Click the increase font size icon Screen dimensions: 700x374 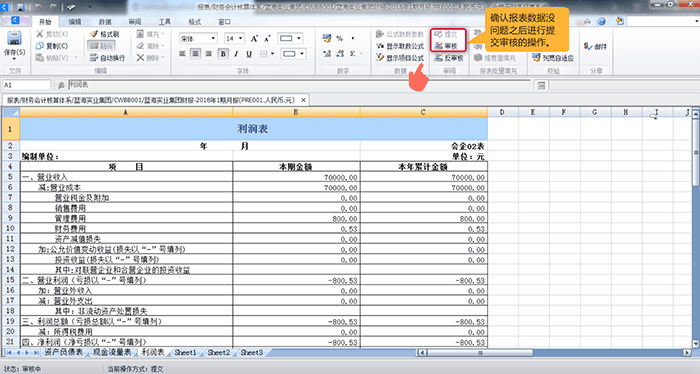pyautogui.click(x=254, y=39)
